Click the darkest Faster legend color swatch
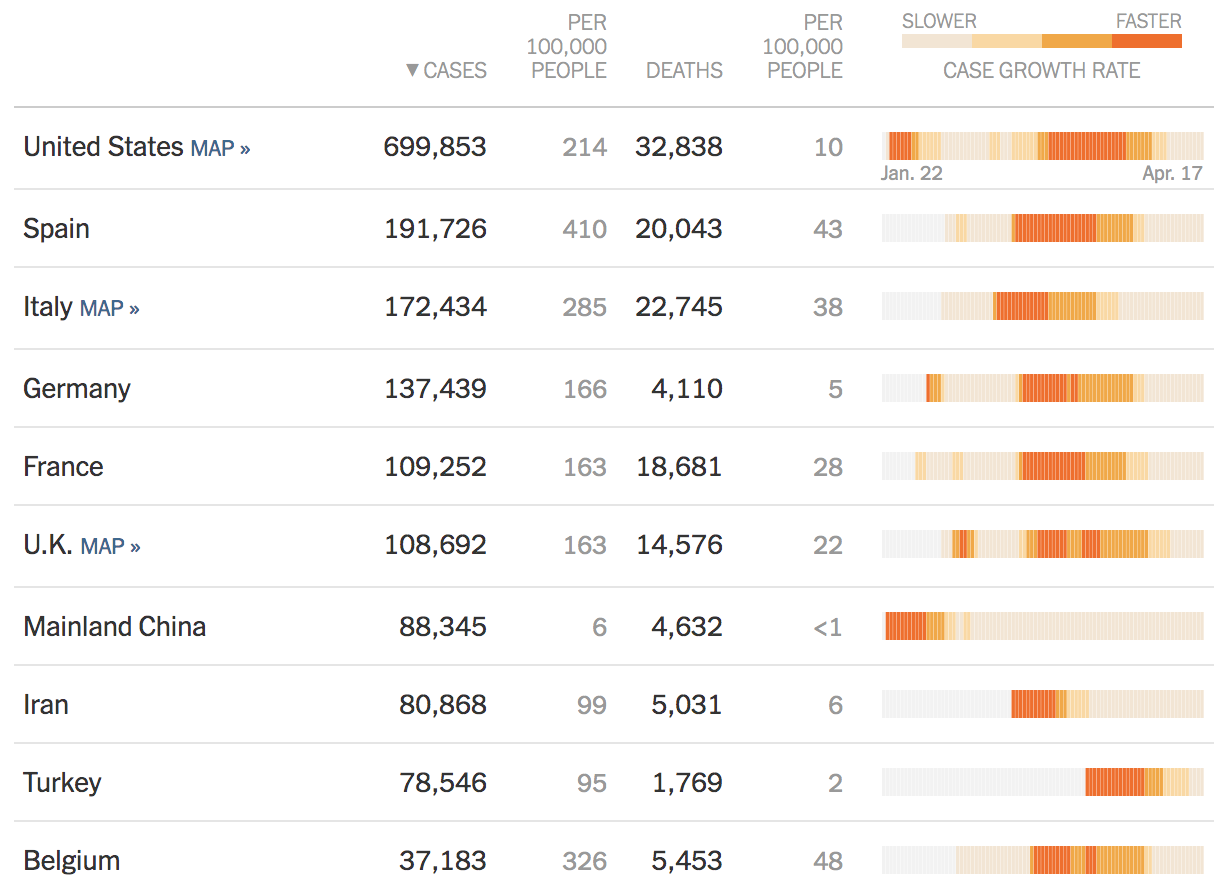 pyautogui.click(x=1146, y=42)
